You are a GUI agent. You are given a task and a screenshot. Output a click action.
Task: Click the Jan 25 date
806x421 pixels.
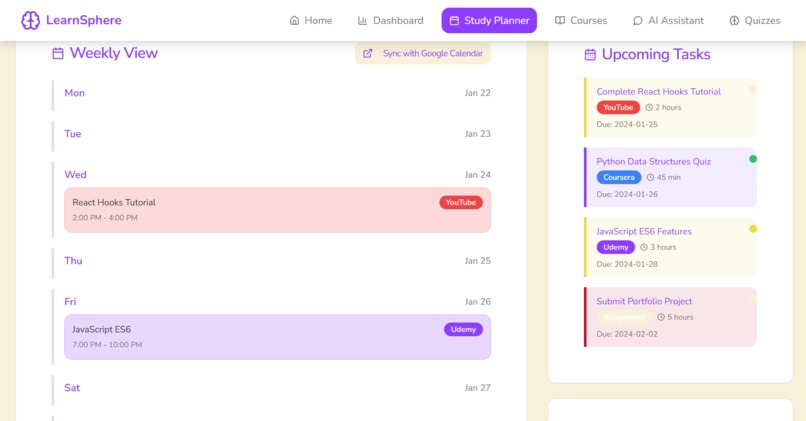478,261
